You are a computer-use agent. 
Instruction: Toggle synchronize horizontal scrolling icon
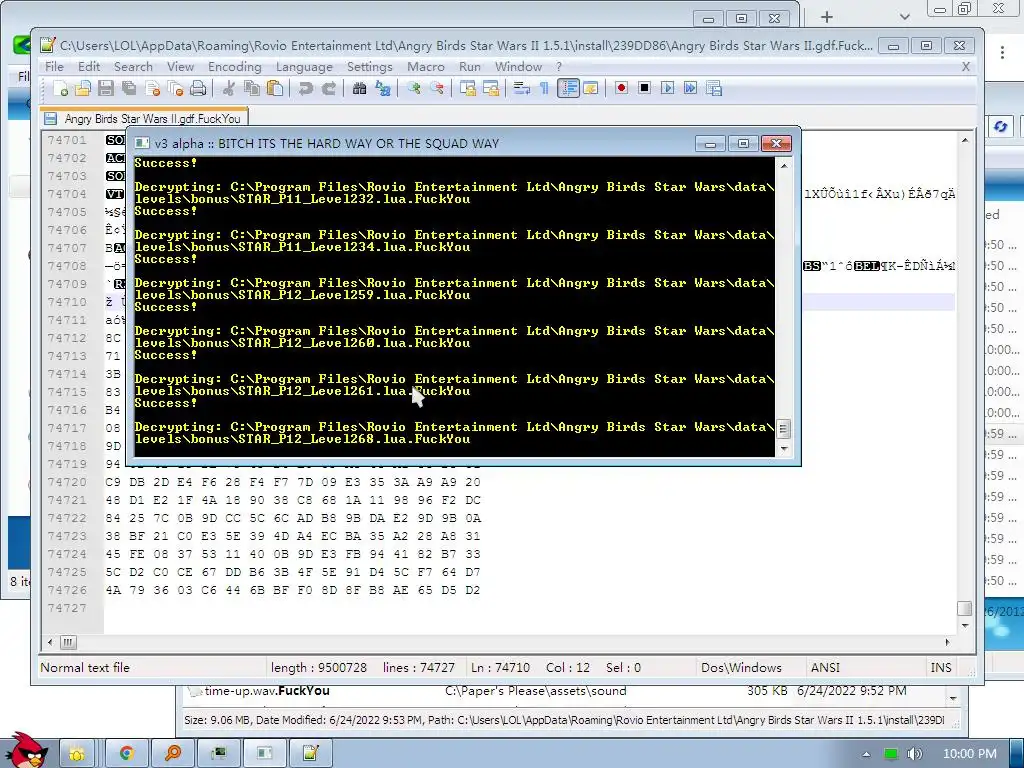(490, 88)
